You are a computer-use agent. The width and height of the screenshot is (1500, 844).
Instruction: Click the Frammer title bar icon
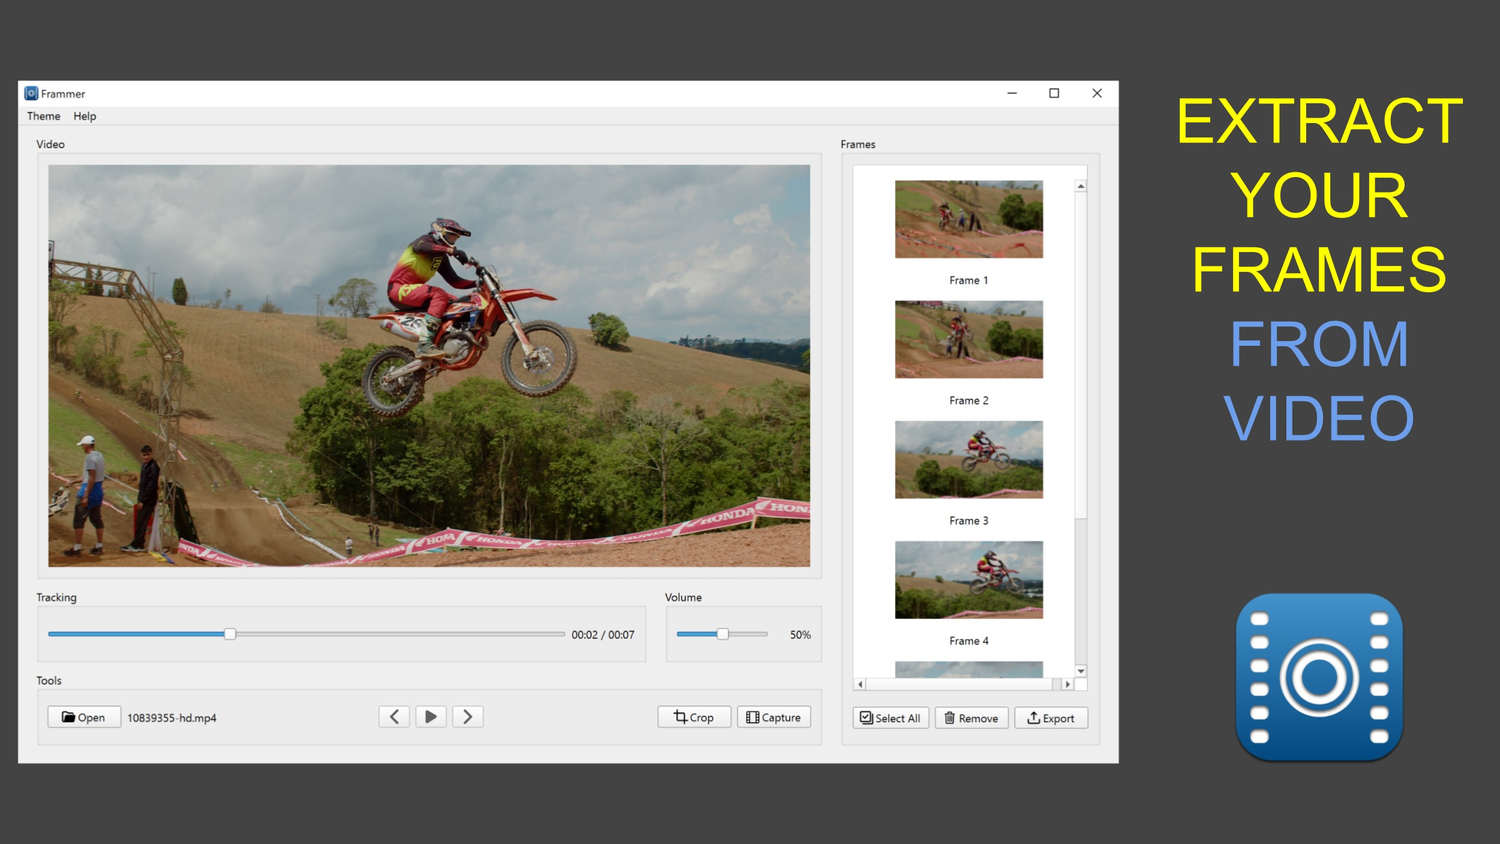click(x=31, y=93)
